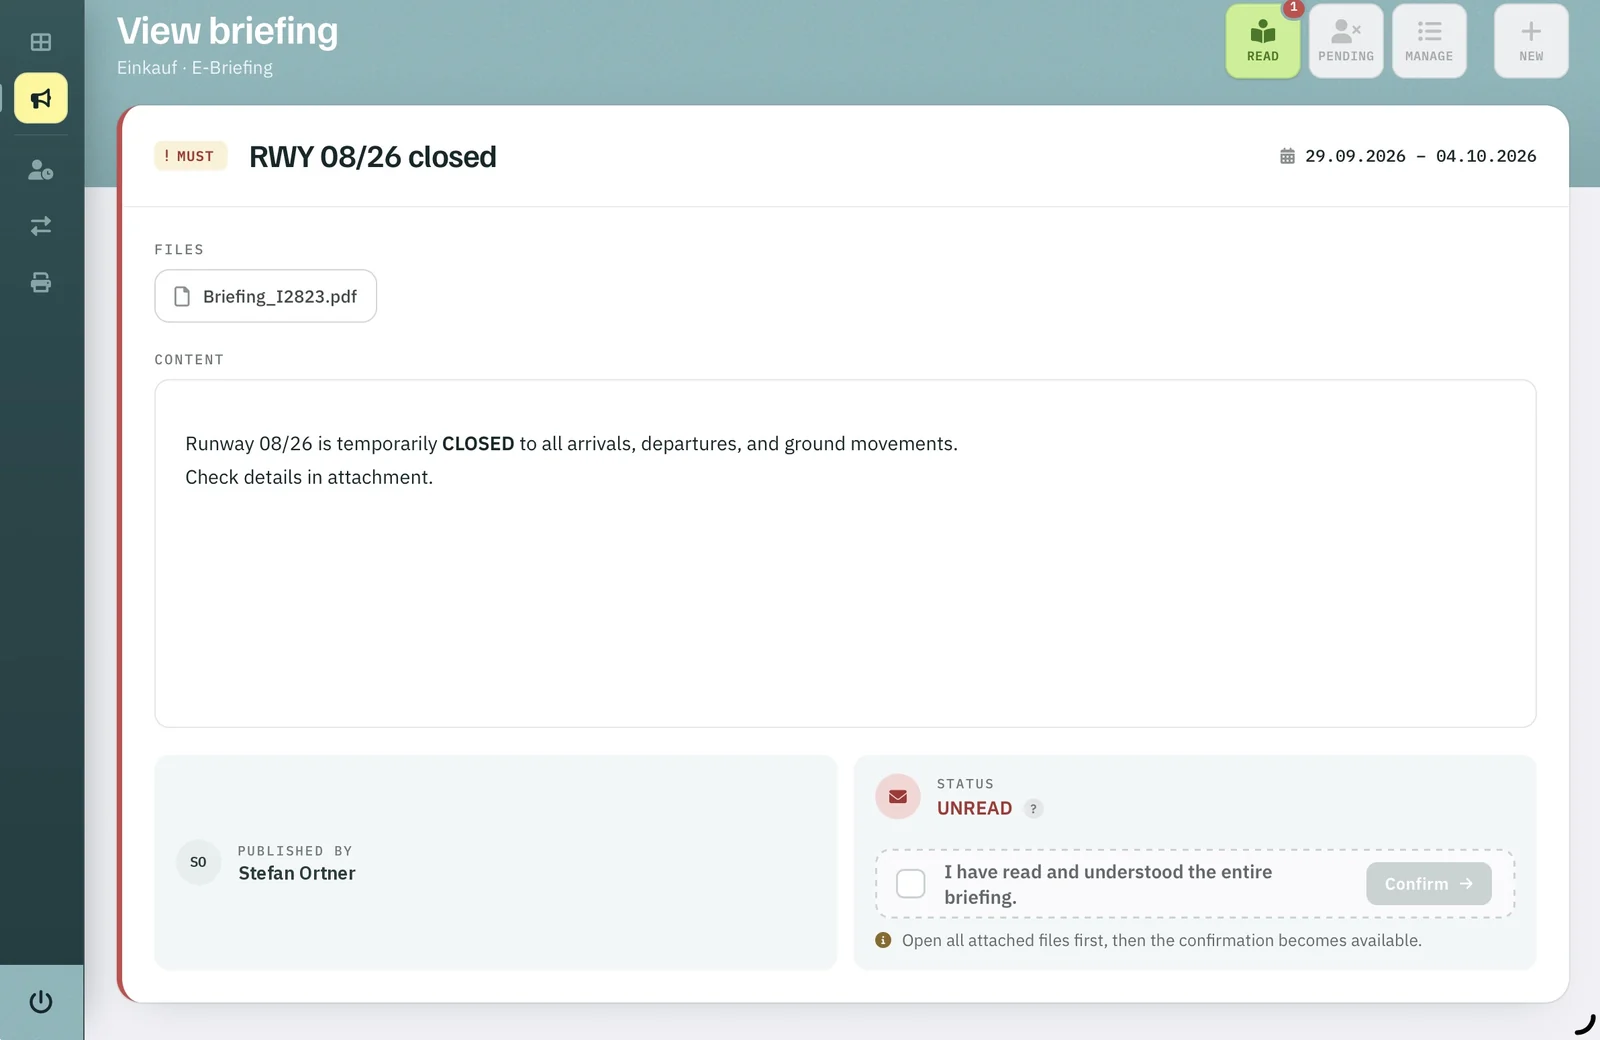The height and width of the screenshot is (1040, 1600).
Task: Click the 'Open all attached files first' hint
Action: [1162, 940]
